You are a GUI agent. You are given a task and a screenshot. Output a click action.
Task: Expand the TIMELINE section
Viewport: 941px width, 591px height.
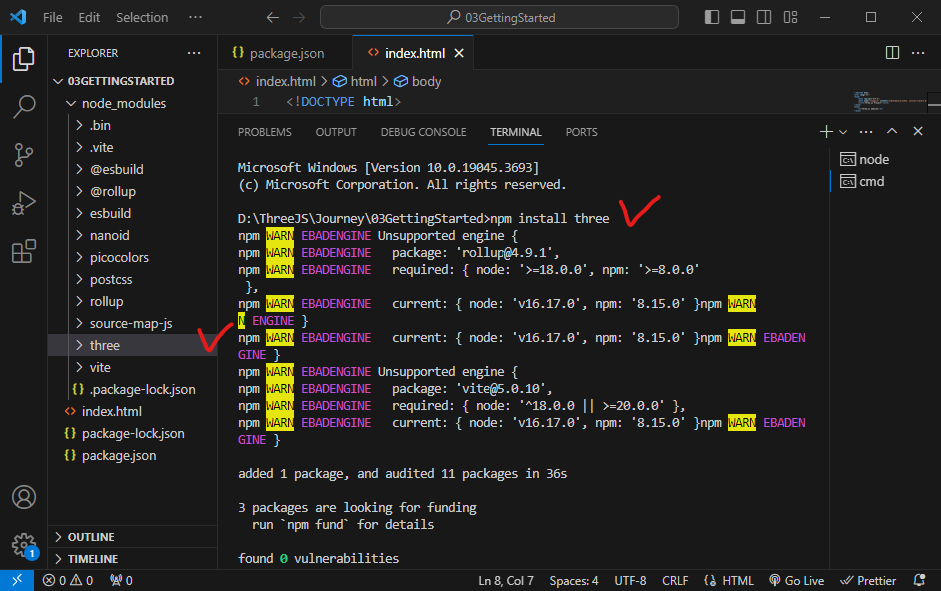point(133,559)
